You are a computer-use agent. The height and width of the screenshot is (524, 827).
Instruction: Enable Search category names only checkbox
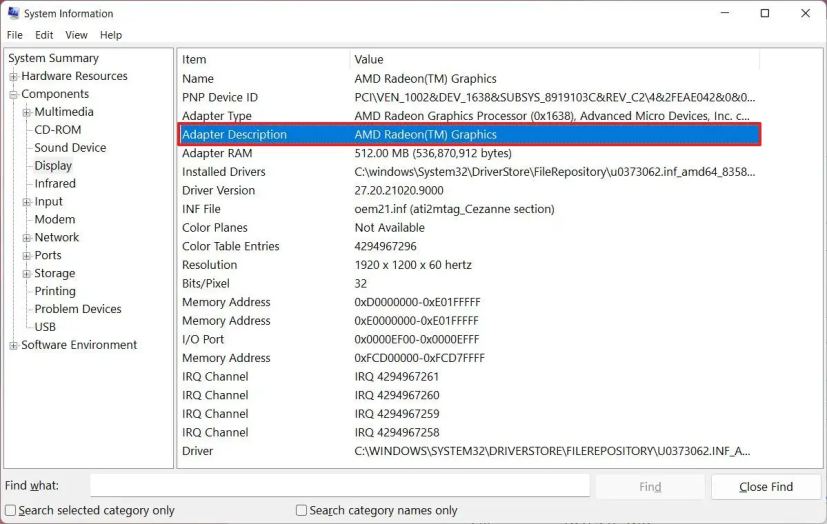coord(301,510)
